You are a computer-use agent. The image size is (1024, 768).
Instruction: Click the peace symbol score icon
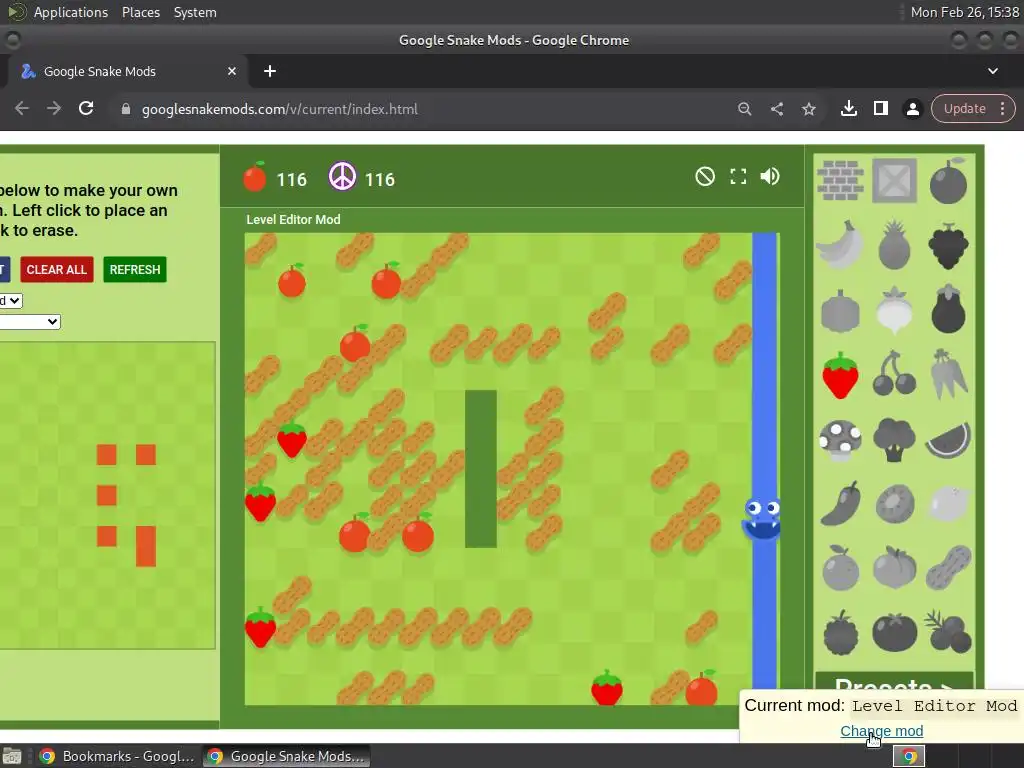342,177
